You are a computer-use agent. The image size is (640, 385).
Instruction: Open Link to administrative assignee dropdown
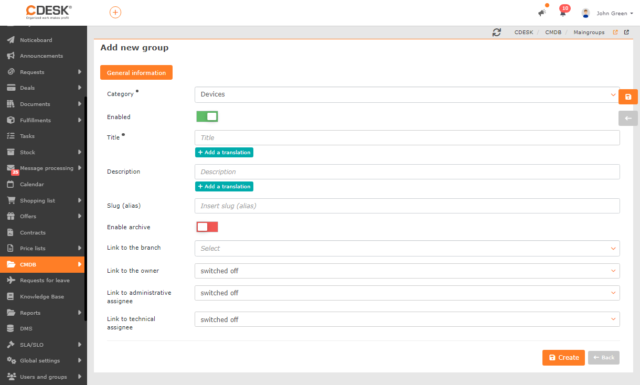pos(407,293)
